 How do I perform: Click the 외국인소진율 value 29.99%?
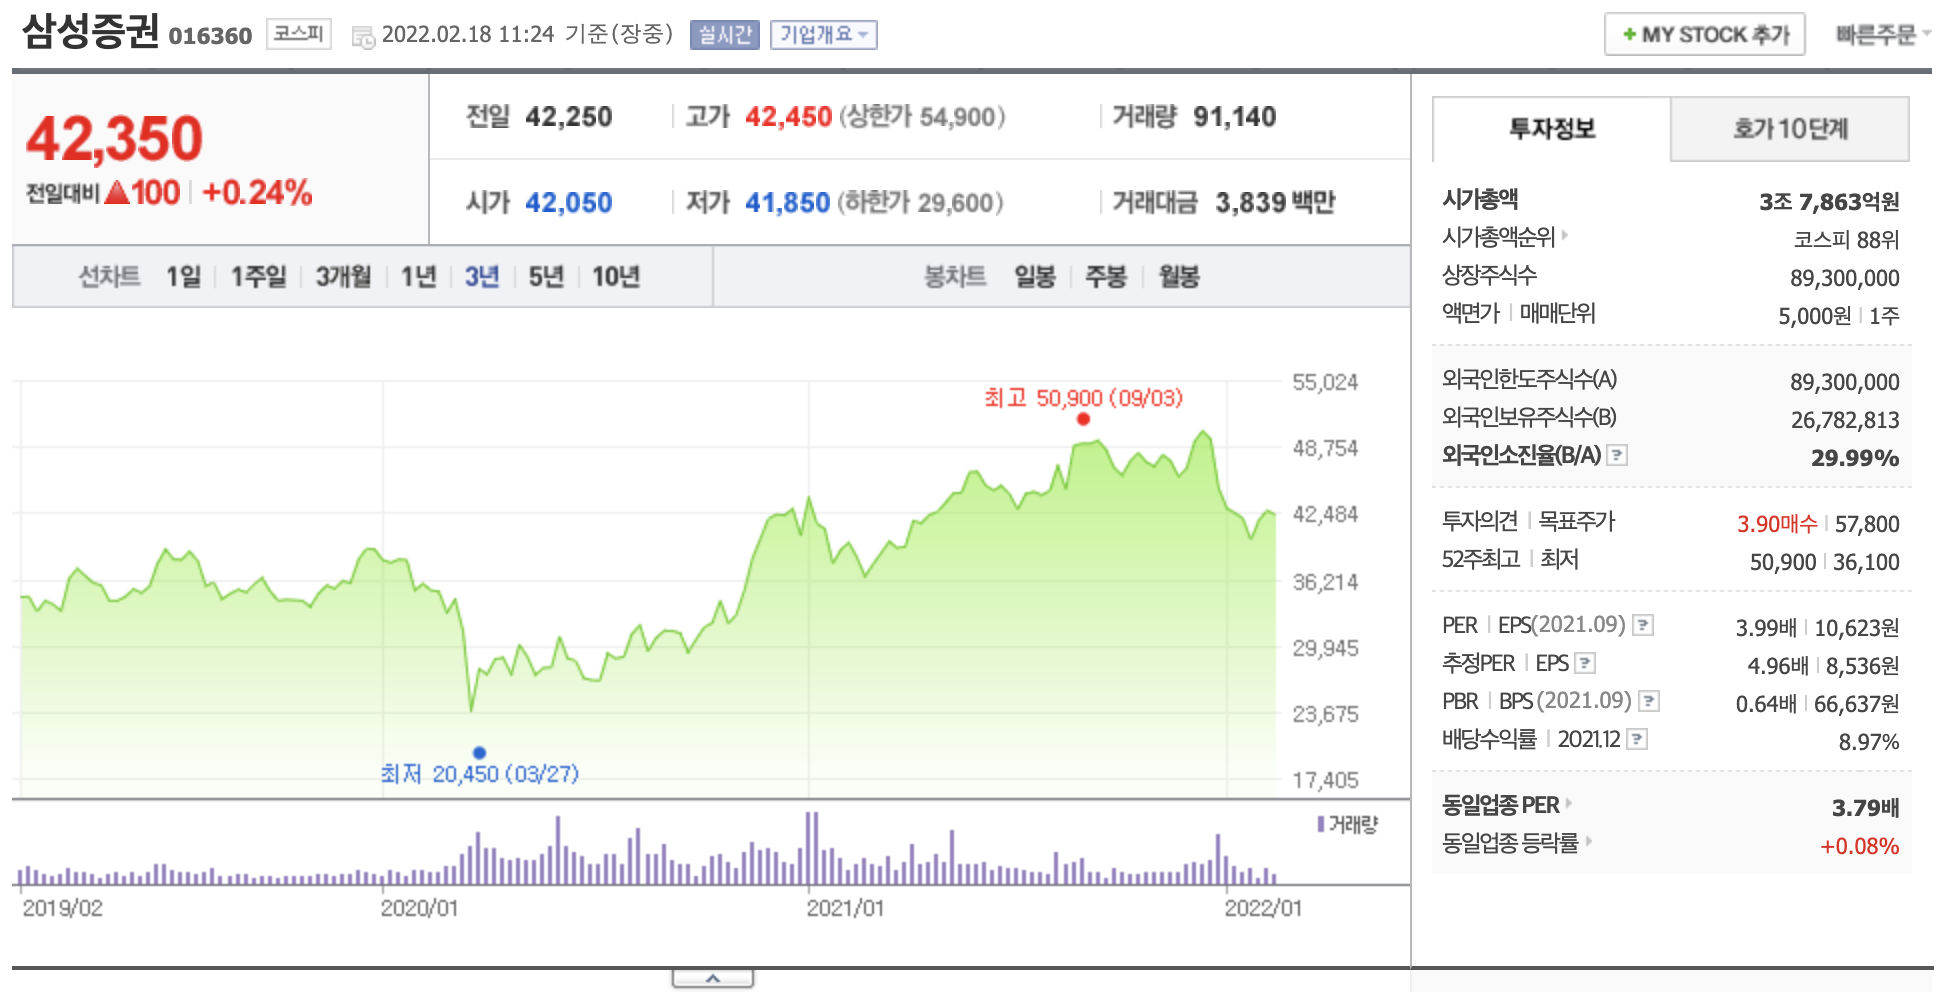1855,458
